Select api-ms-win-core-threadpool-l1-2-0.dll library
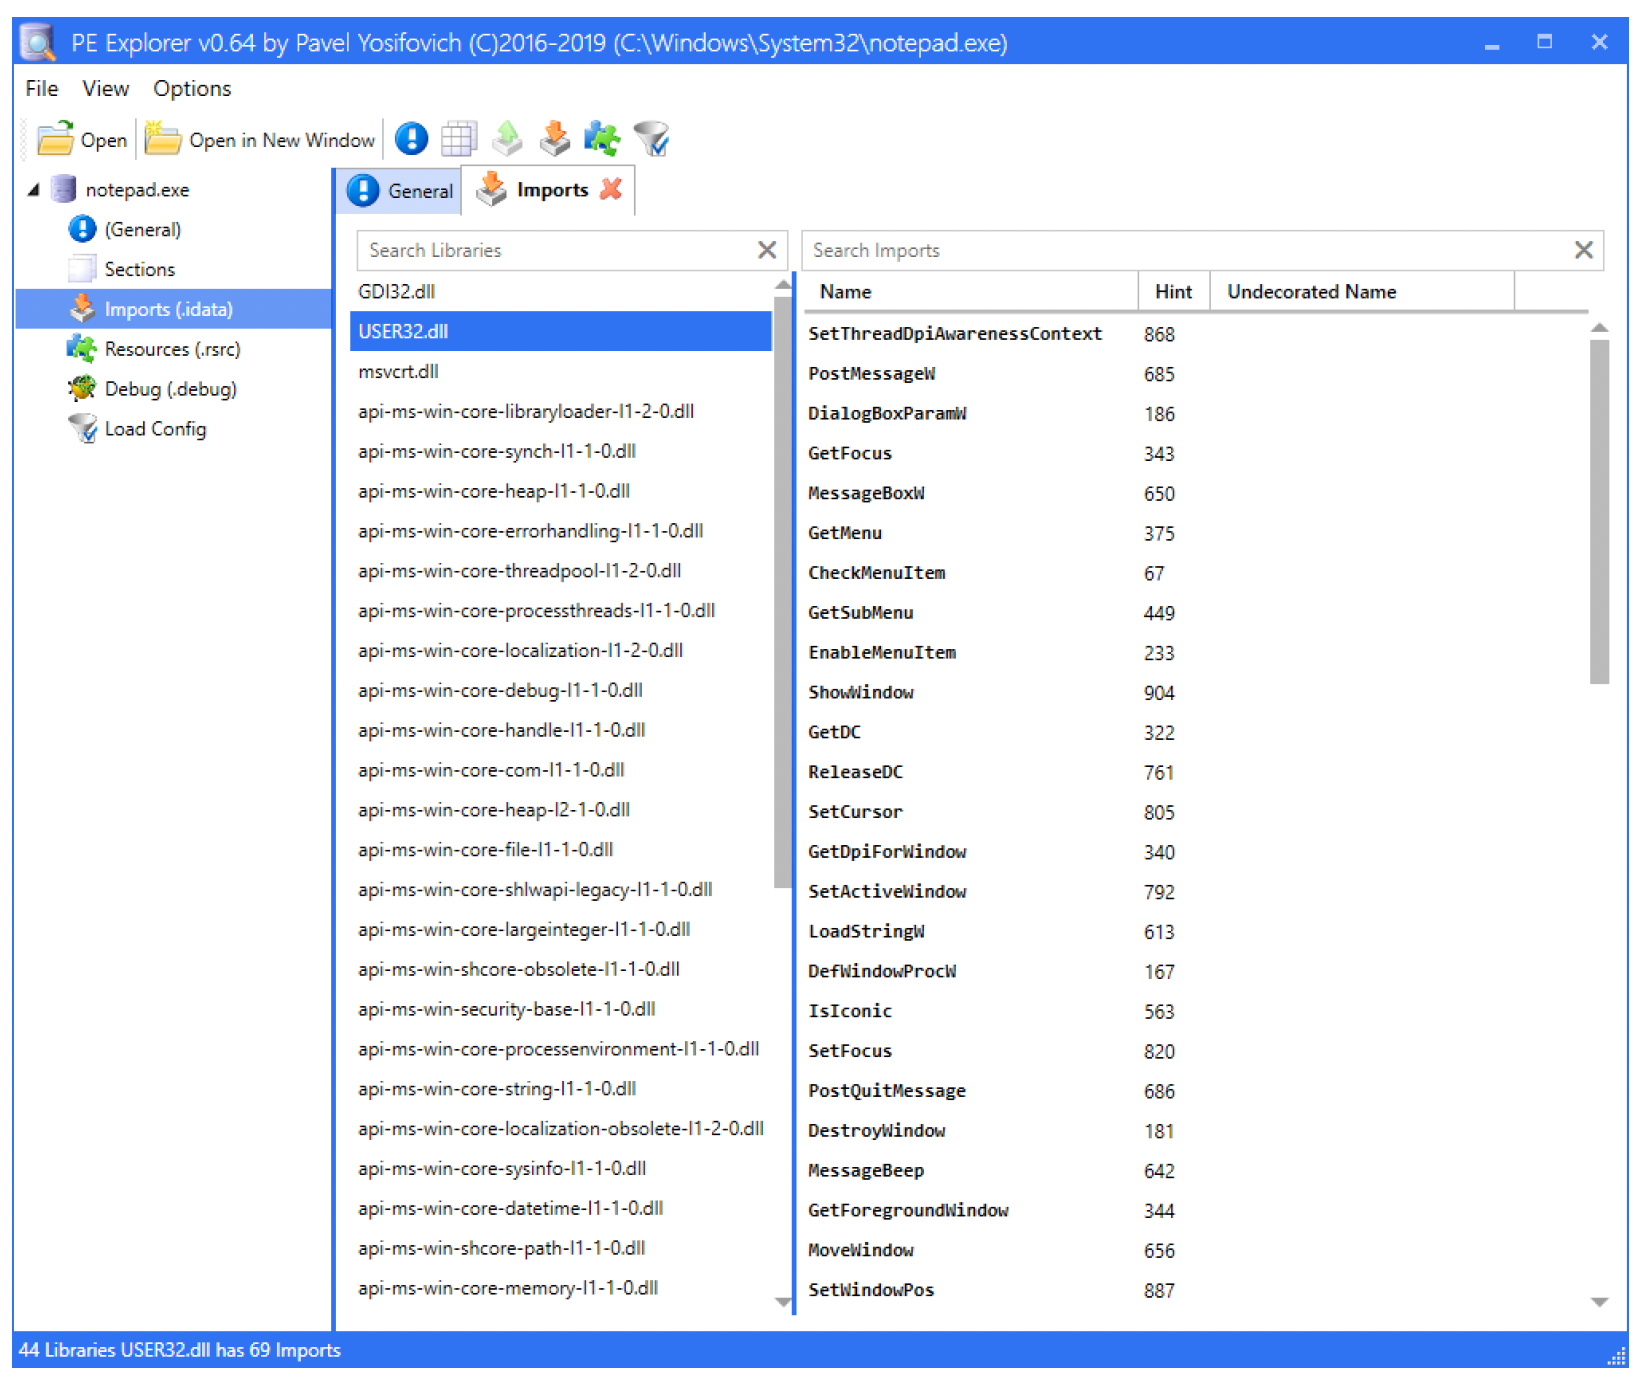The image size is (1646, 1384). pos(561,570)
